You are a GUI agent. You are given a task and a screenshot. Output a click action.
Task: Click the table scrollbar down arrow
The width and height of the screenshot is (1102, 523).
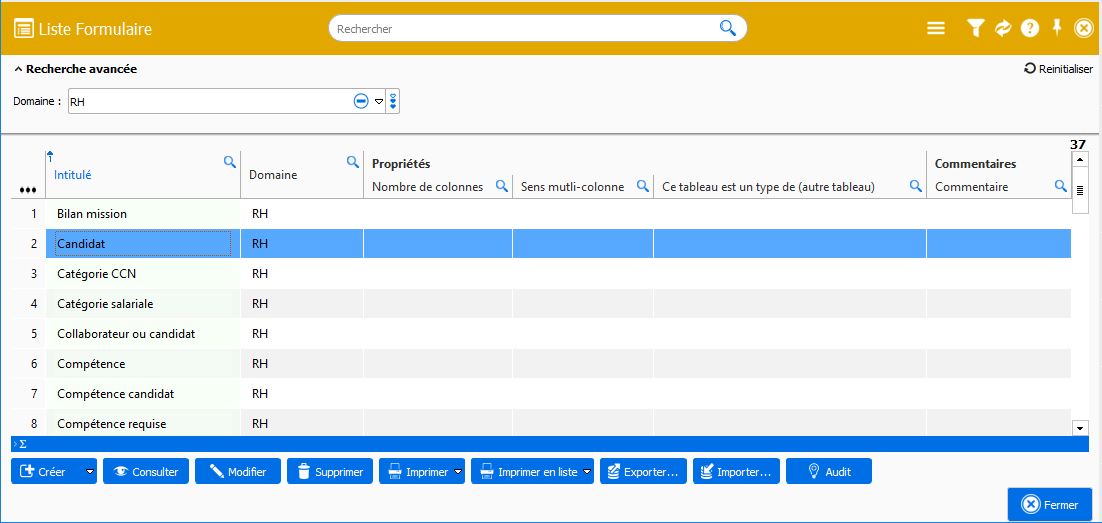[1080, 428]
